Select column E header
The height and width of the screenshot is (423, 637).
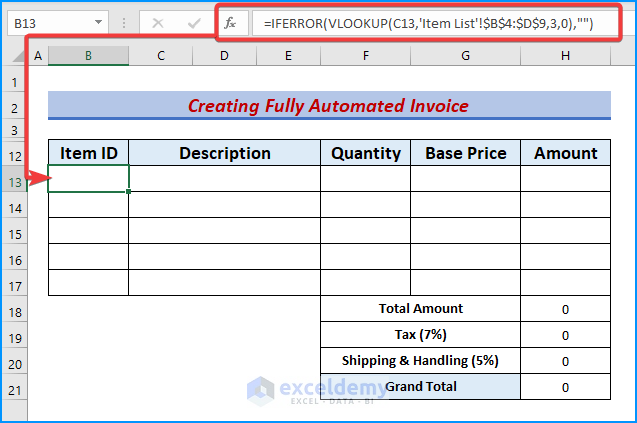click(x=288, y=56)
